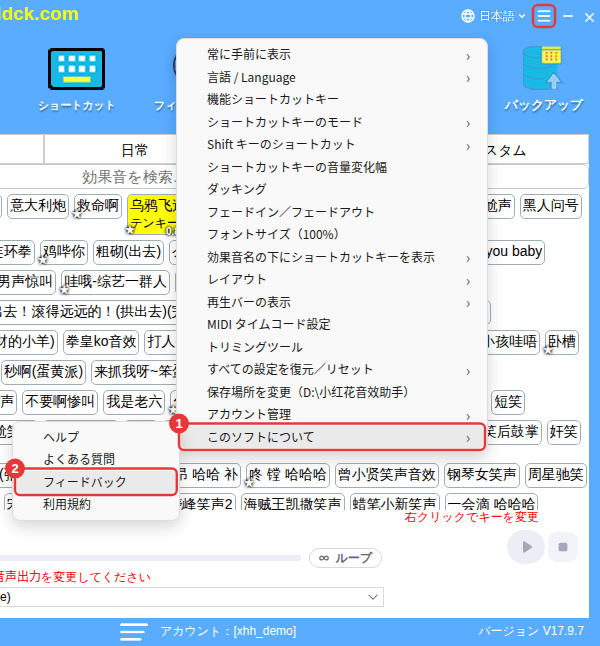Expand 効果音名の下にショートカットキーを表示 submenu
Viewport: 600px width, 646px height.
[x=333, y=257]
